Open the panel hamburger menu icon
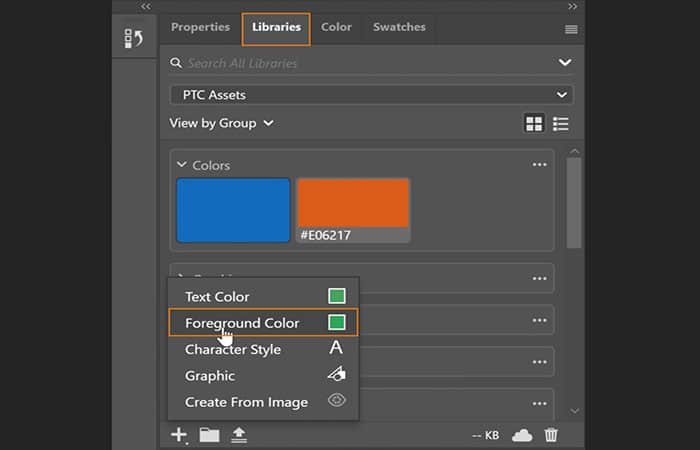 [571, 29]
